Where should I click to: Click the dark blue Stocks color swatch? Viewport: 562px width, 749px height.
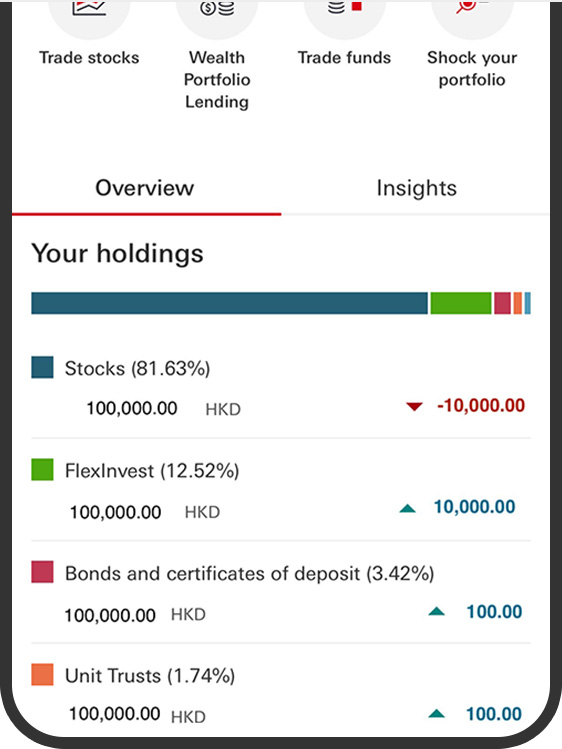[42, 367]
